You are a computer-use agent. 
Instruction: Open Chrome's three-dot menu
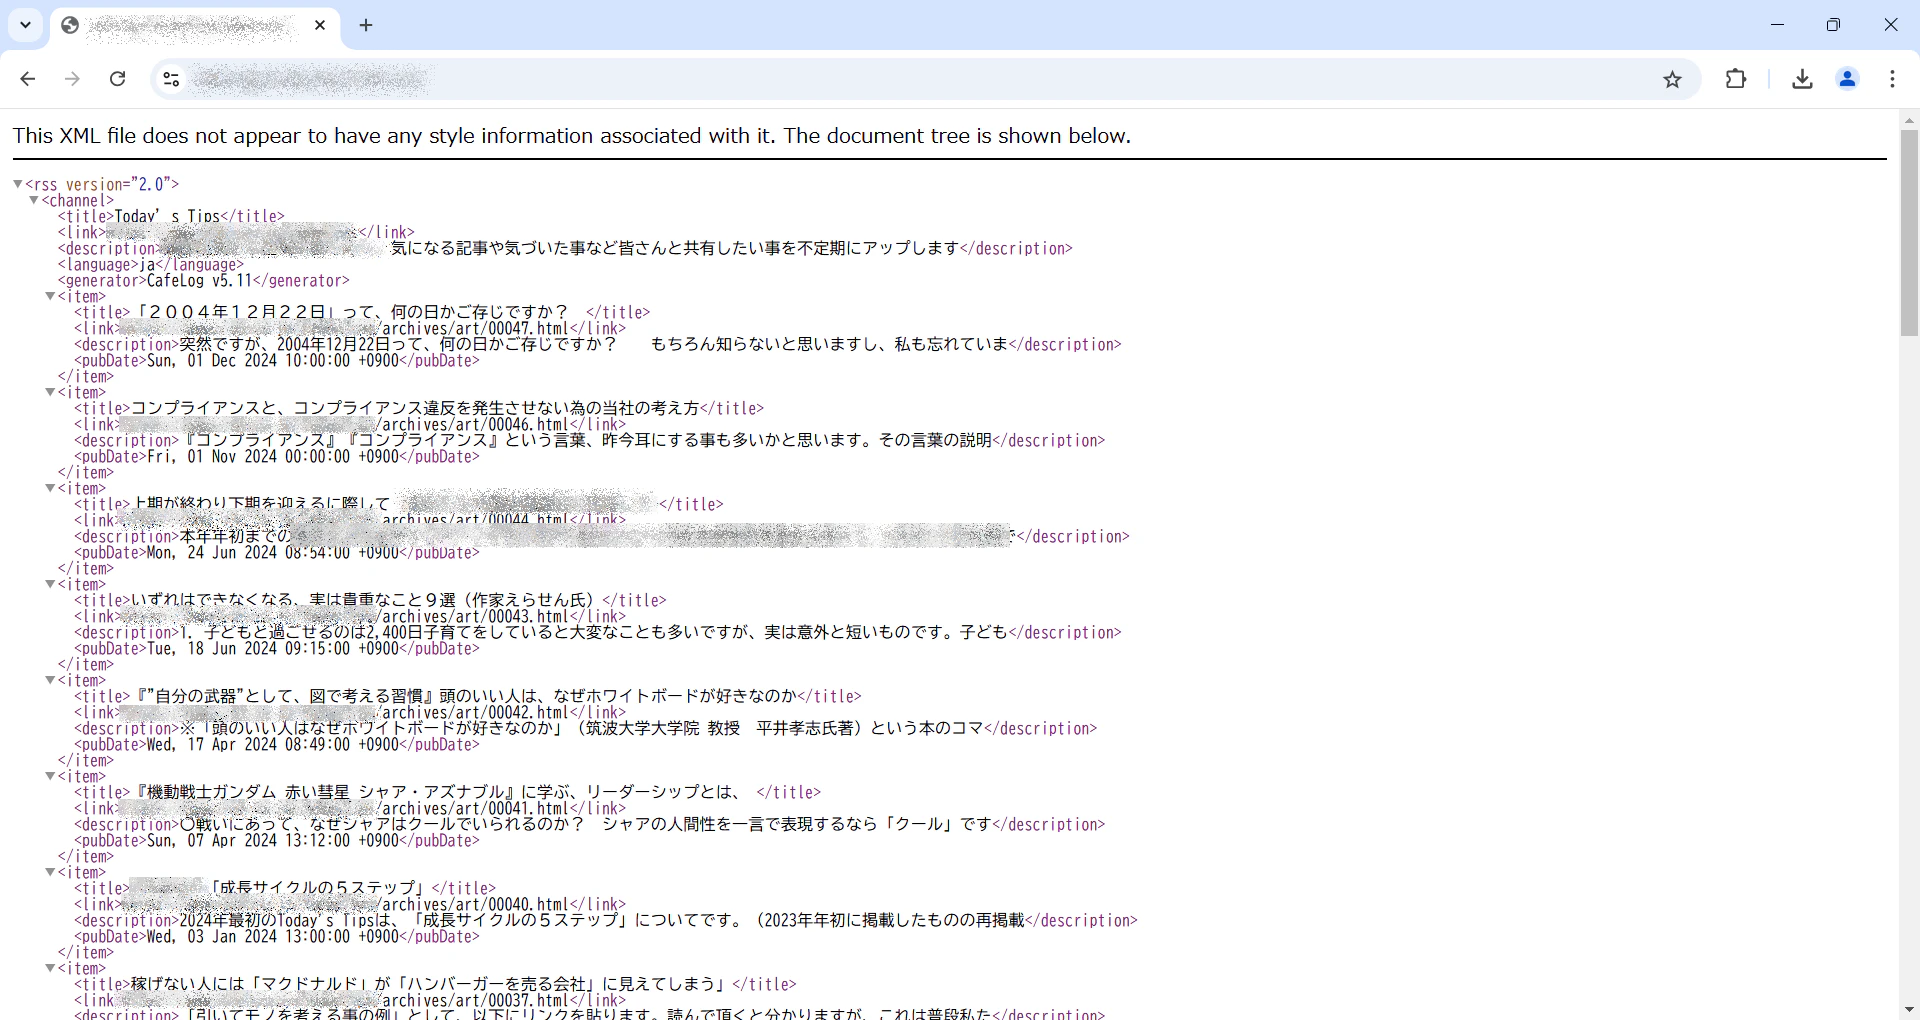click(x=1892, y=79)
